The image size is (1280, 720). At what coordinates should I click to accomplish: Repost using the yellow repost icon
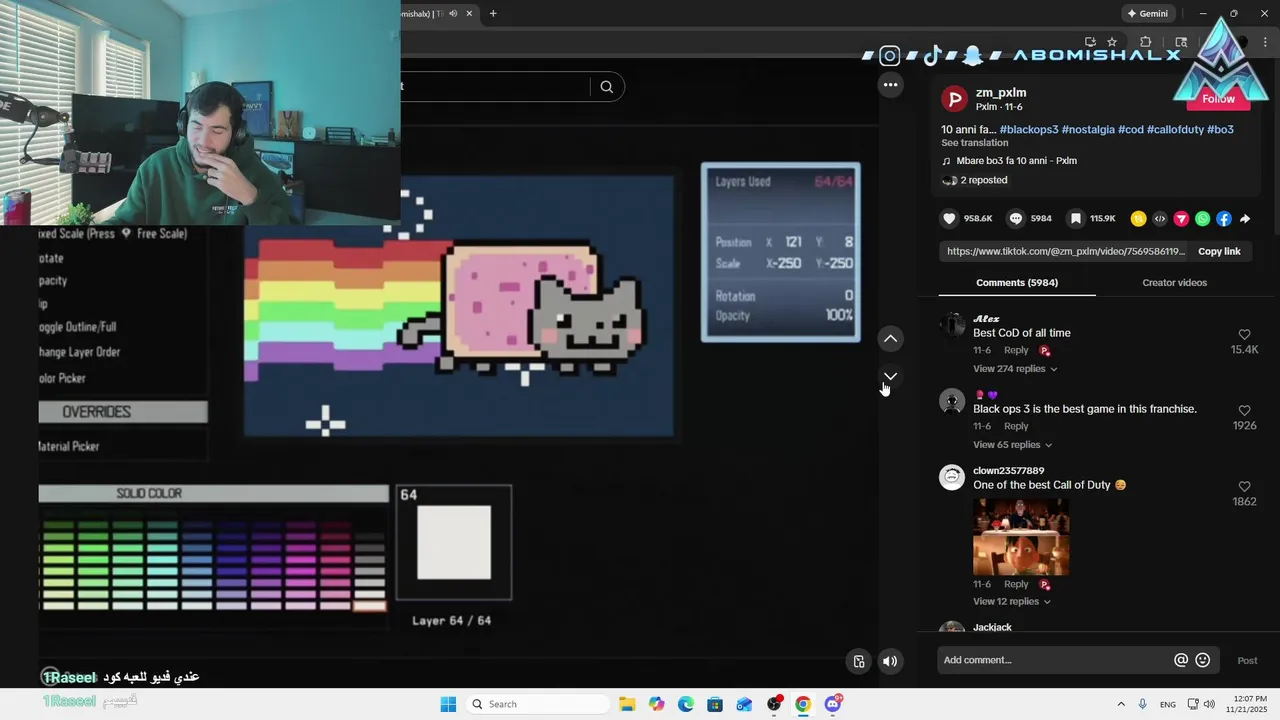[x=1138, y=219]
